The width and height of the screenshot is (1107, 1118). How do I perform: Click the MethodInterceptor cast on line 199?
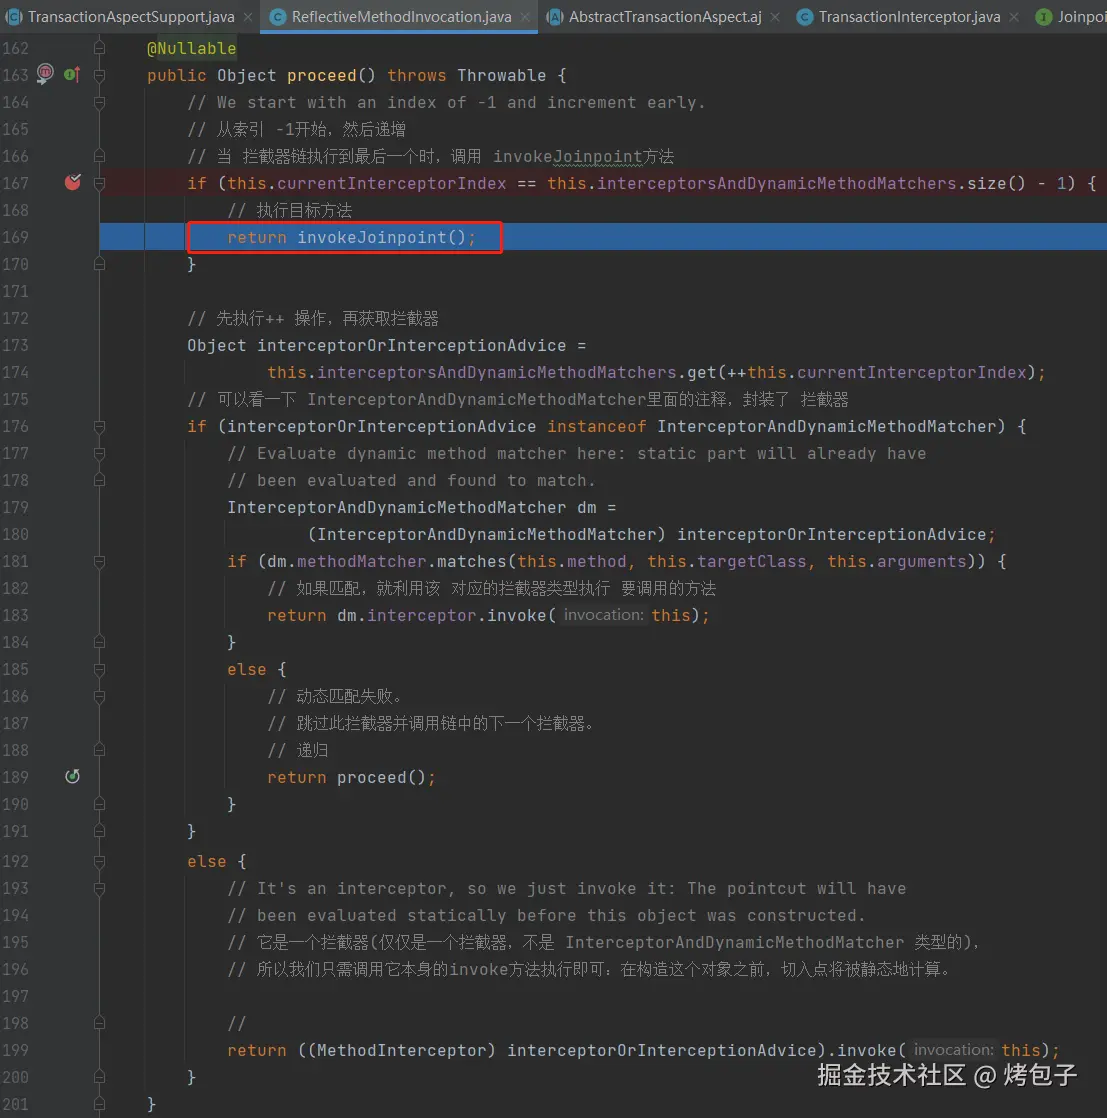tap(401, 1050)
